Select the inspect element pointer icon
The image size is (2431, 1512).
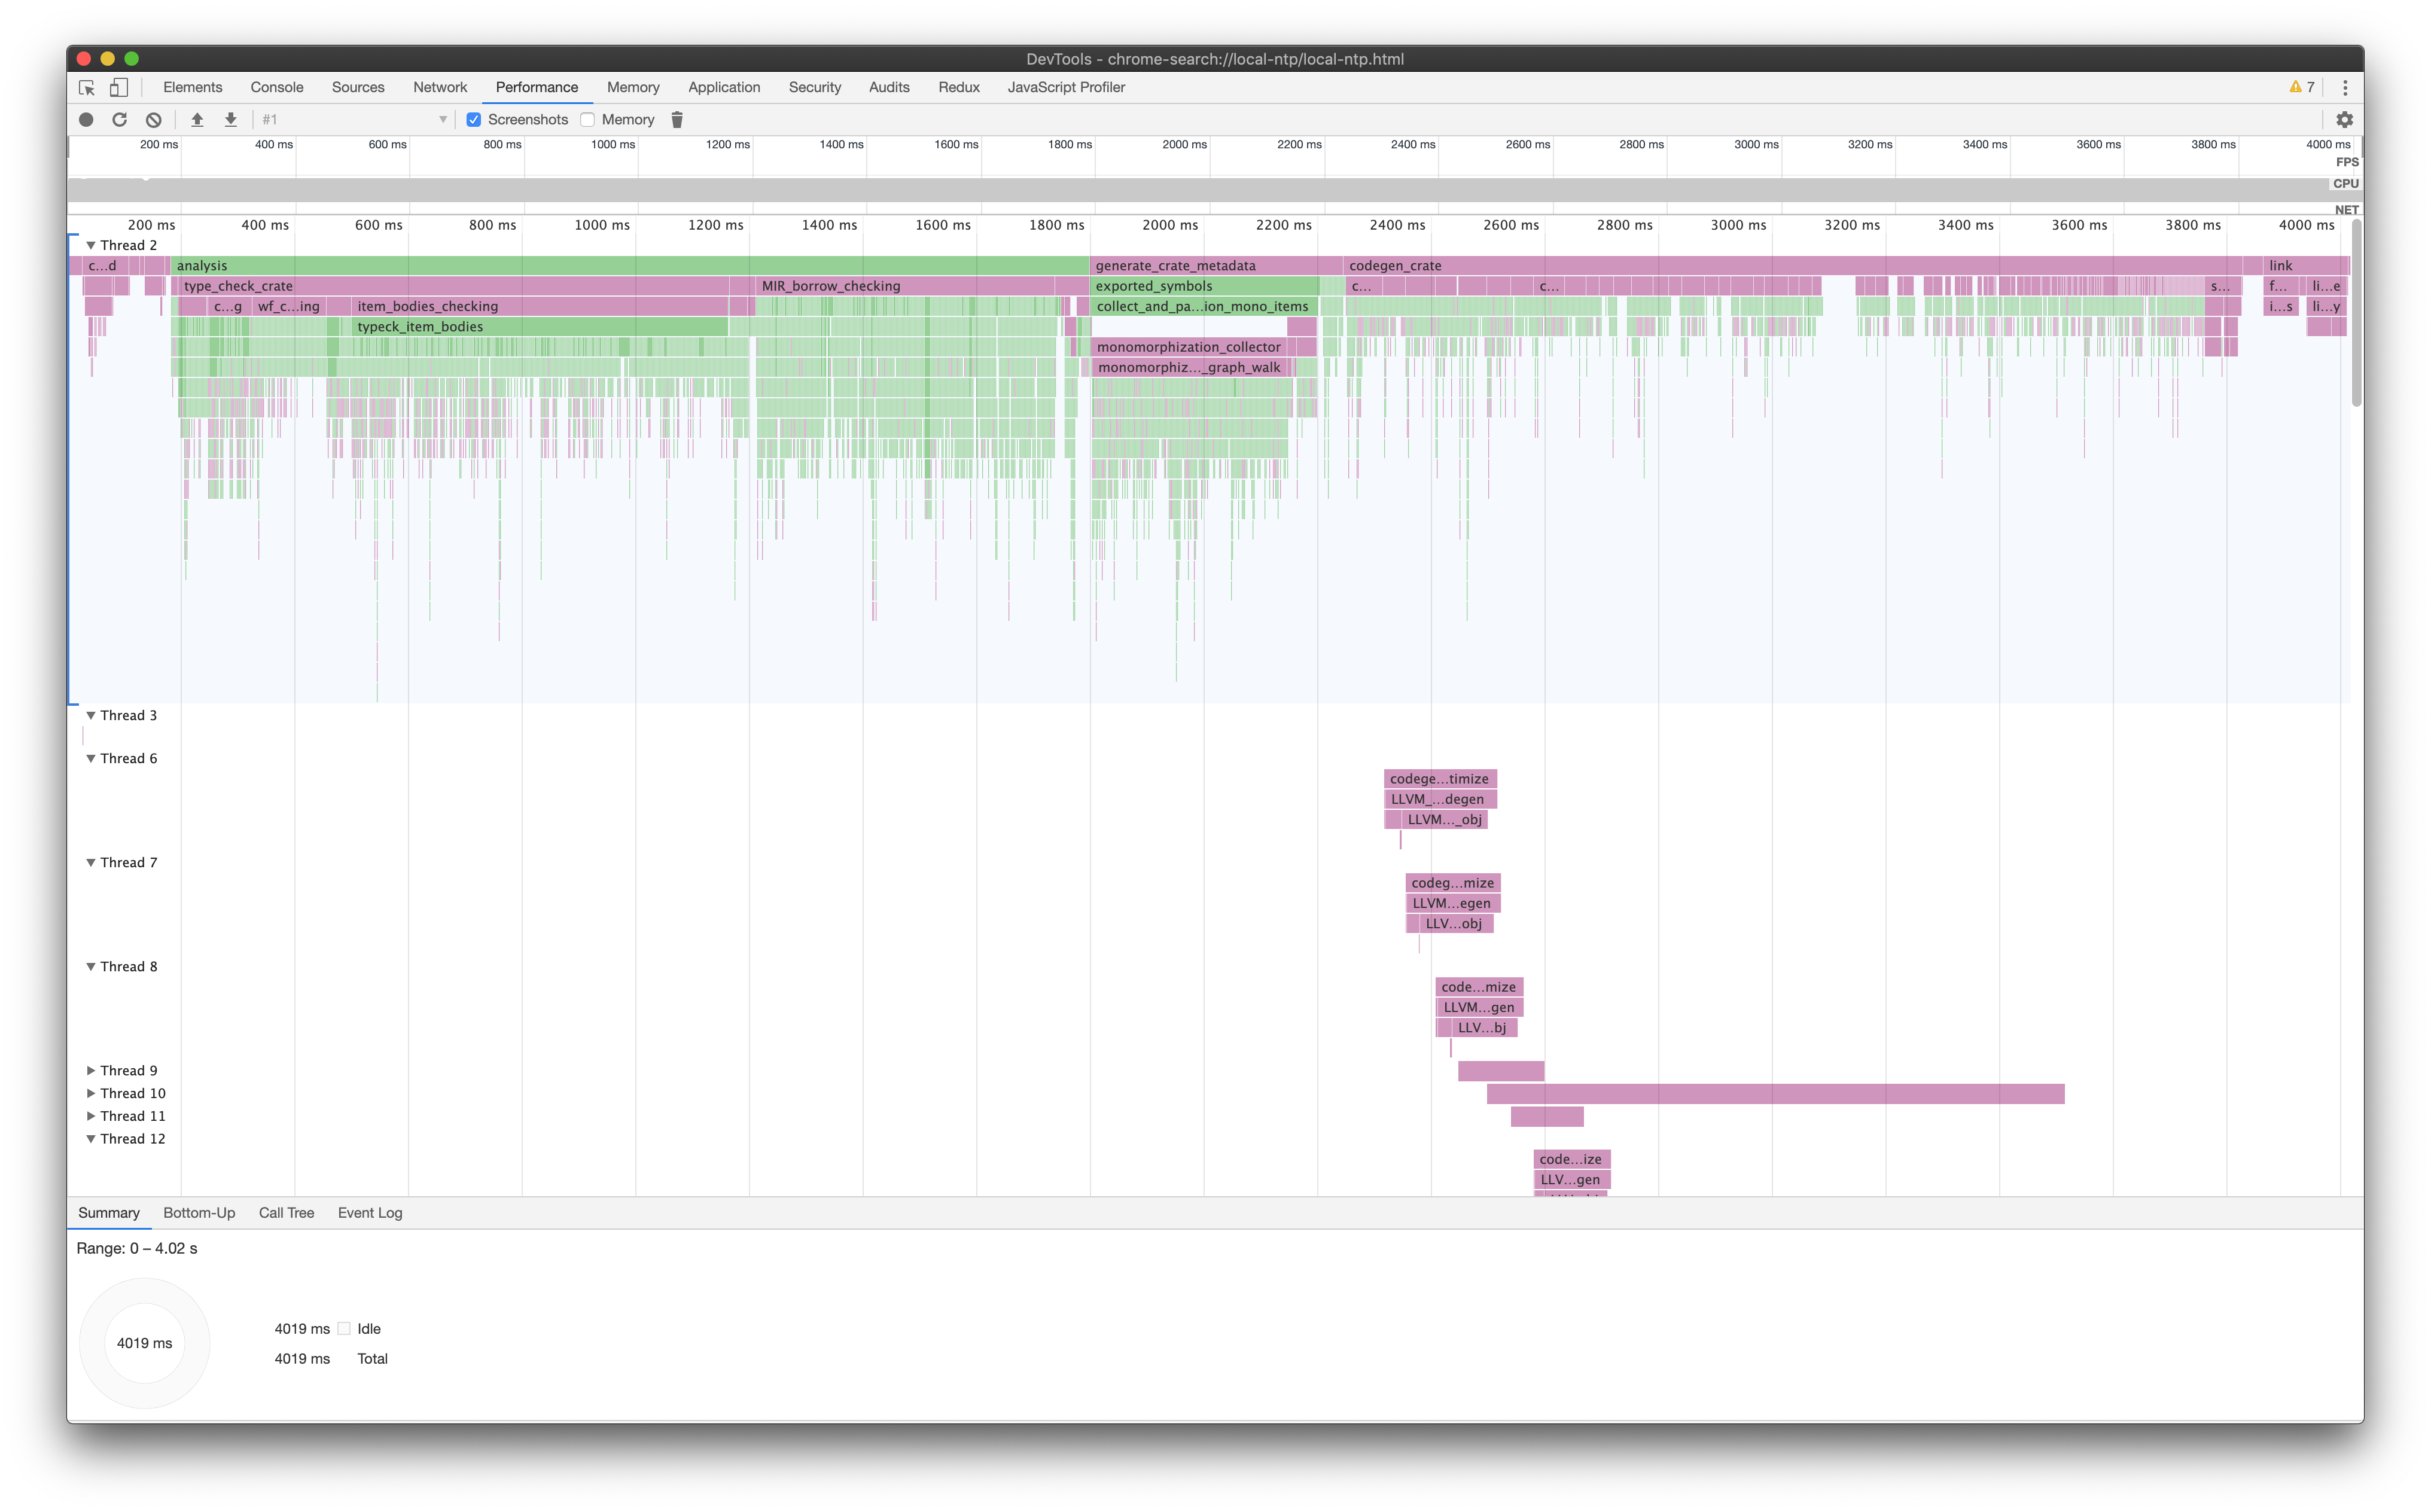87,88
